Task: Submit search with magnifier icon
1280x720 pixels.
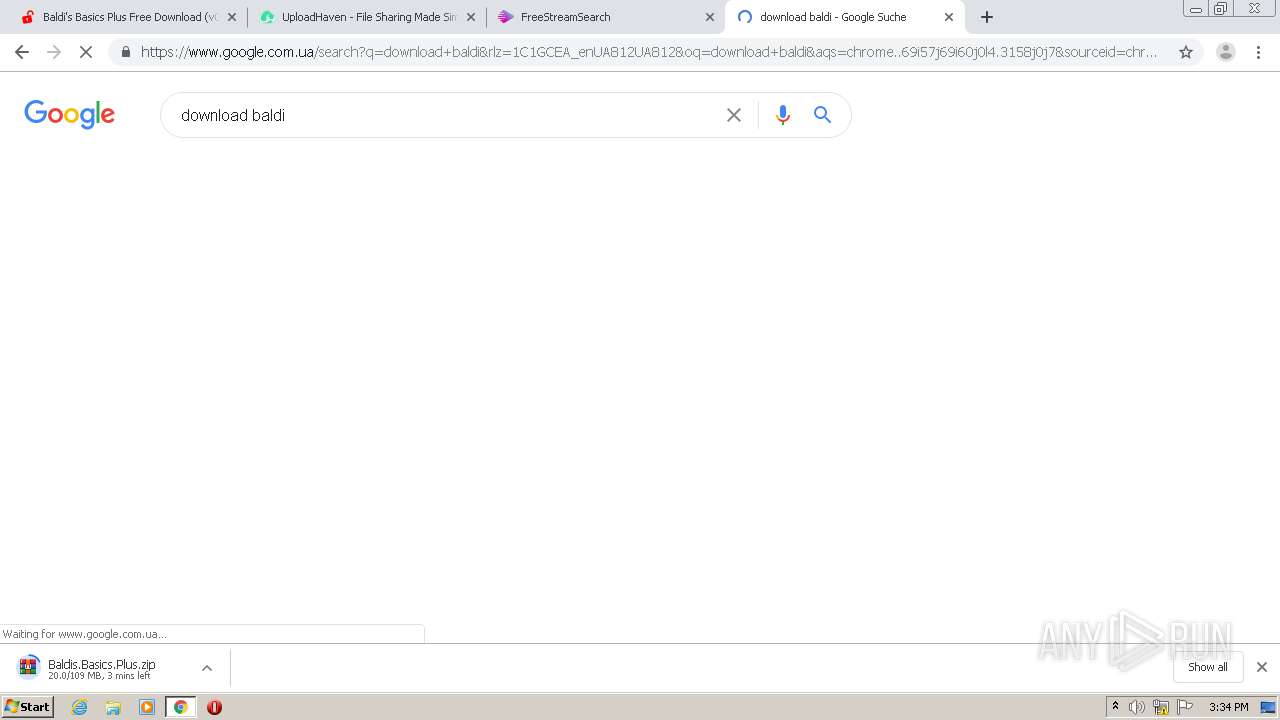Action: click(x=822, y=115)
